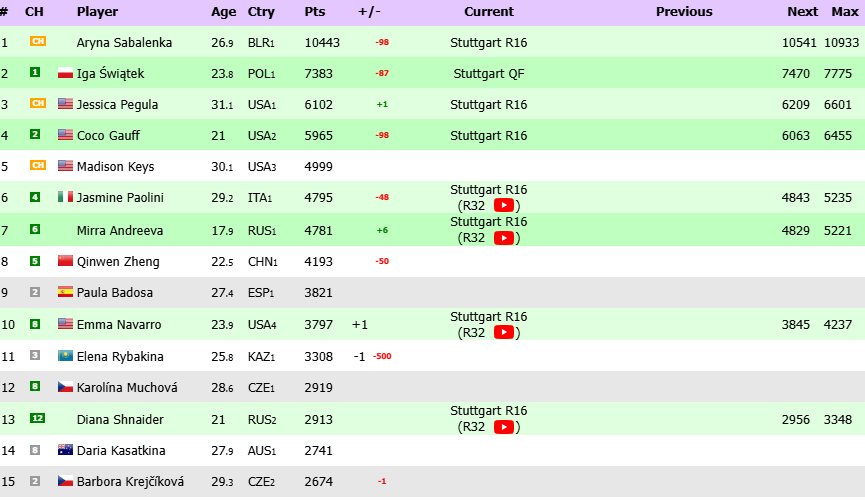865x500 pixels.
Task: Click the Australian flag beside Daria Kasatkina
Action: (65, 450)
